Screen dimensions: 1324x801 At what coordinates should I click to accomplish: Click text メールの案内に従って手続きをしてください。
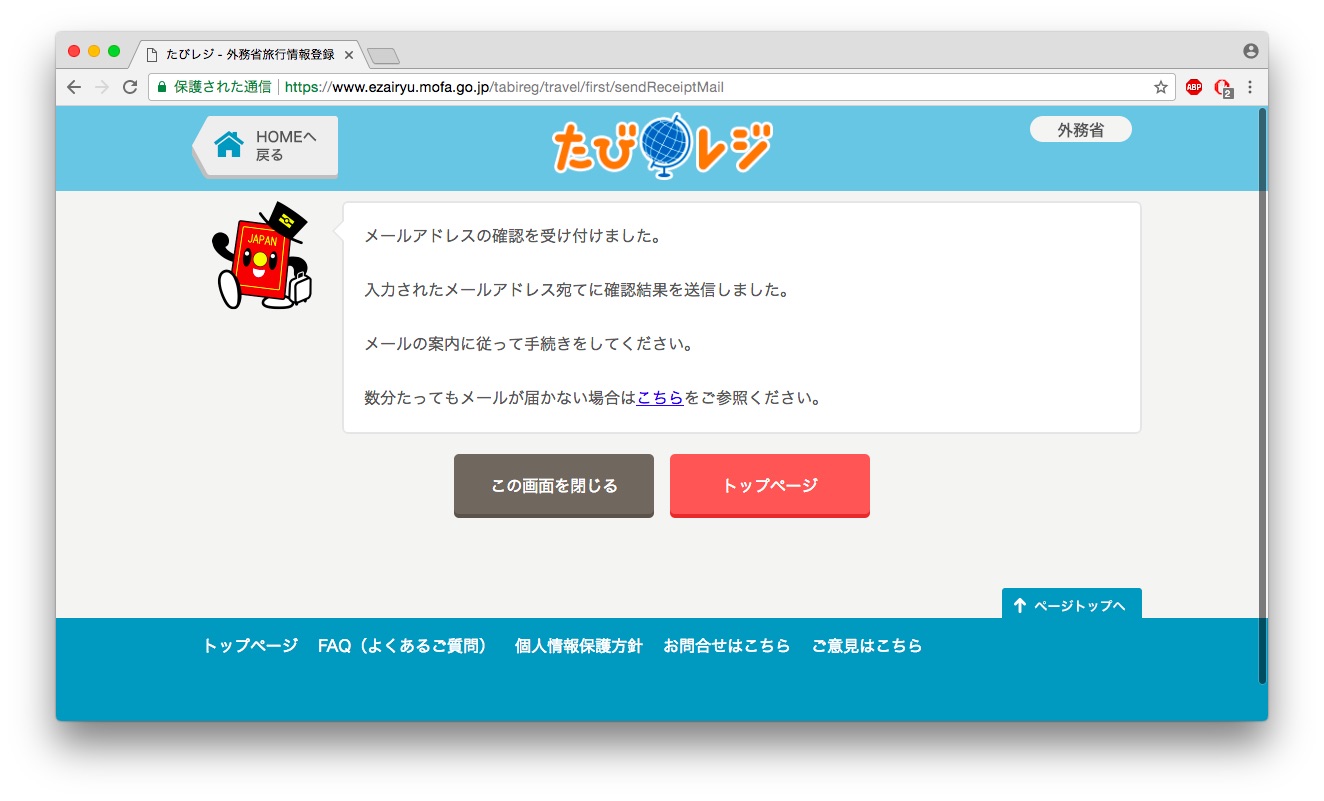(529, 344)
